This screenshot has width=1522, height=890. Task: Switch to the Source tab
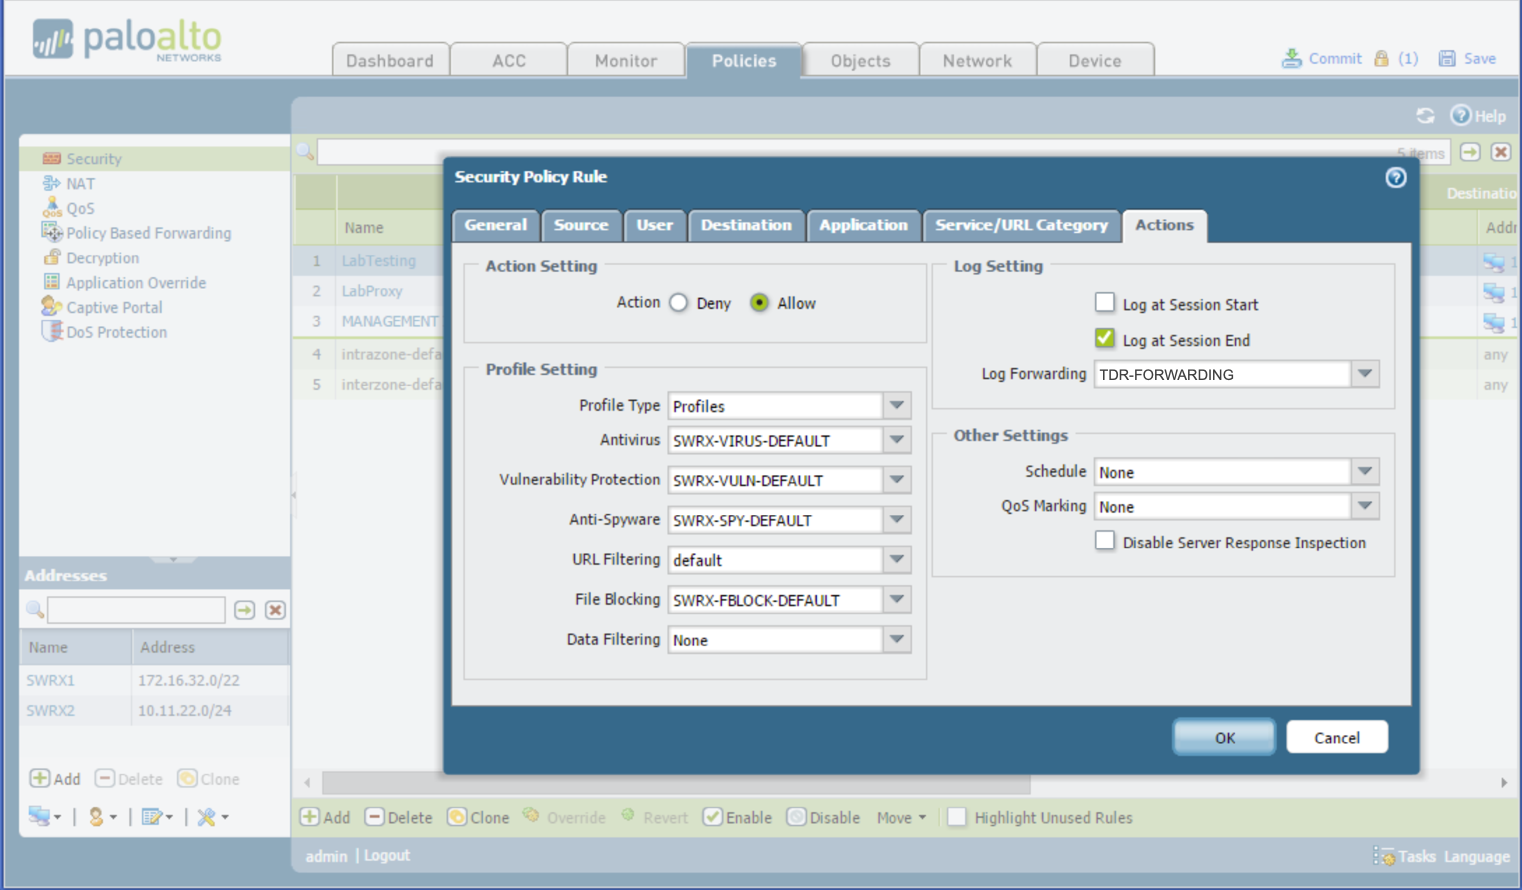coord(581,225)
